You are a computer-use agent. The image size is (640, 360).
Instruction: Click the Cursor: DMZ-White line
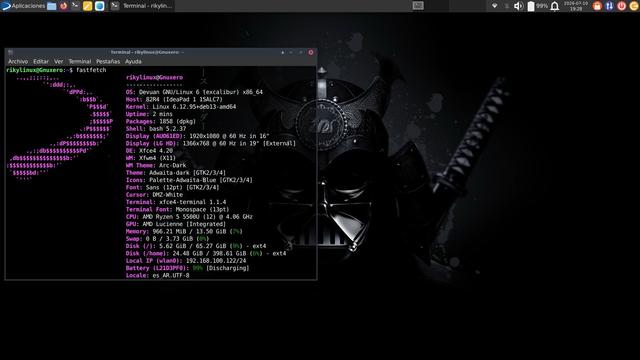(154, 195)
